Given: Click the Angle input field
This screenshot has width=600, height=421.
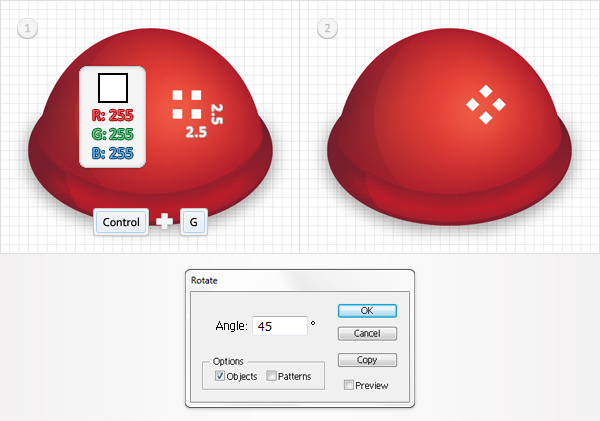Looking at the screenshot, I should tap(280, 326).
